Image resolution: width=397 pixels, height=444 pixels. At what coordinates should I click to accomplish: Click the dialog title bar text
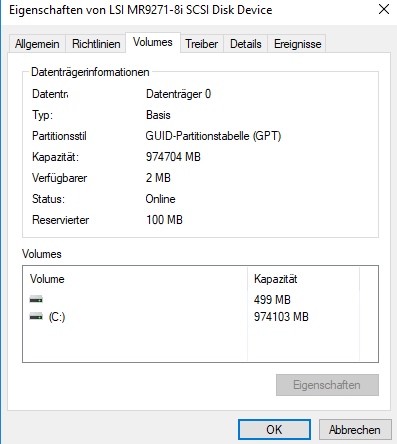pyautogui.click(x=141, y=10)
